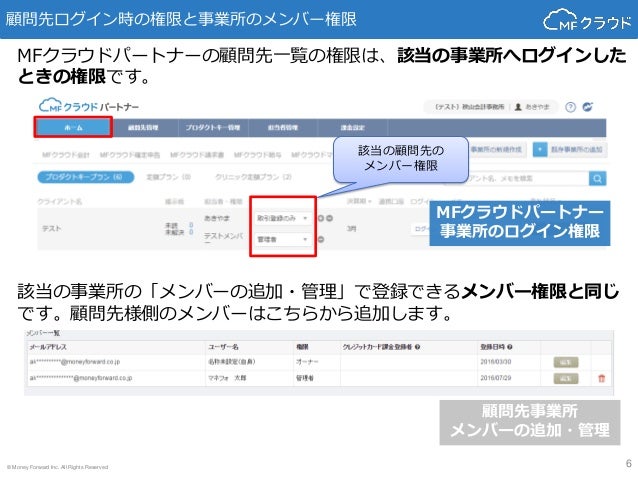Select the MFクラウド会計 sub-tab
This screenshot has height=479, width=638.
point(66,155)
